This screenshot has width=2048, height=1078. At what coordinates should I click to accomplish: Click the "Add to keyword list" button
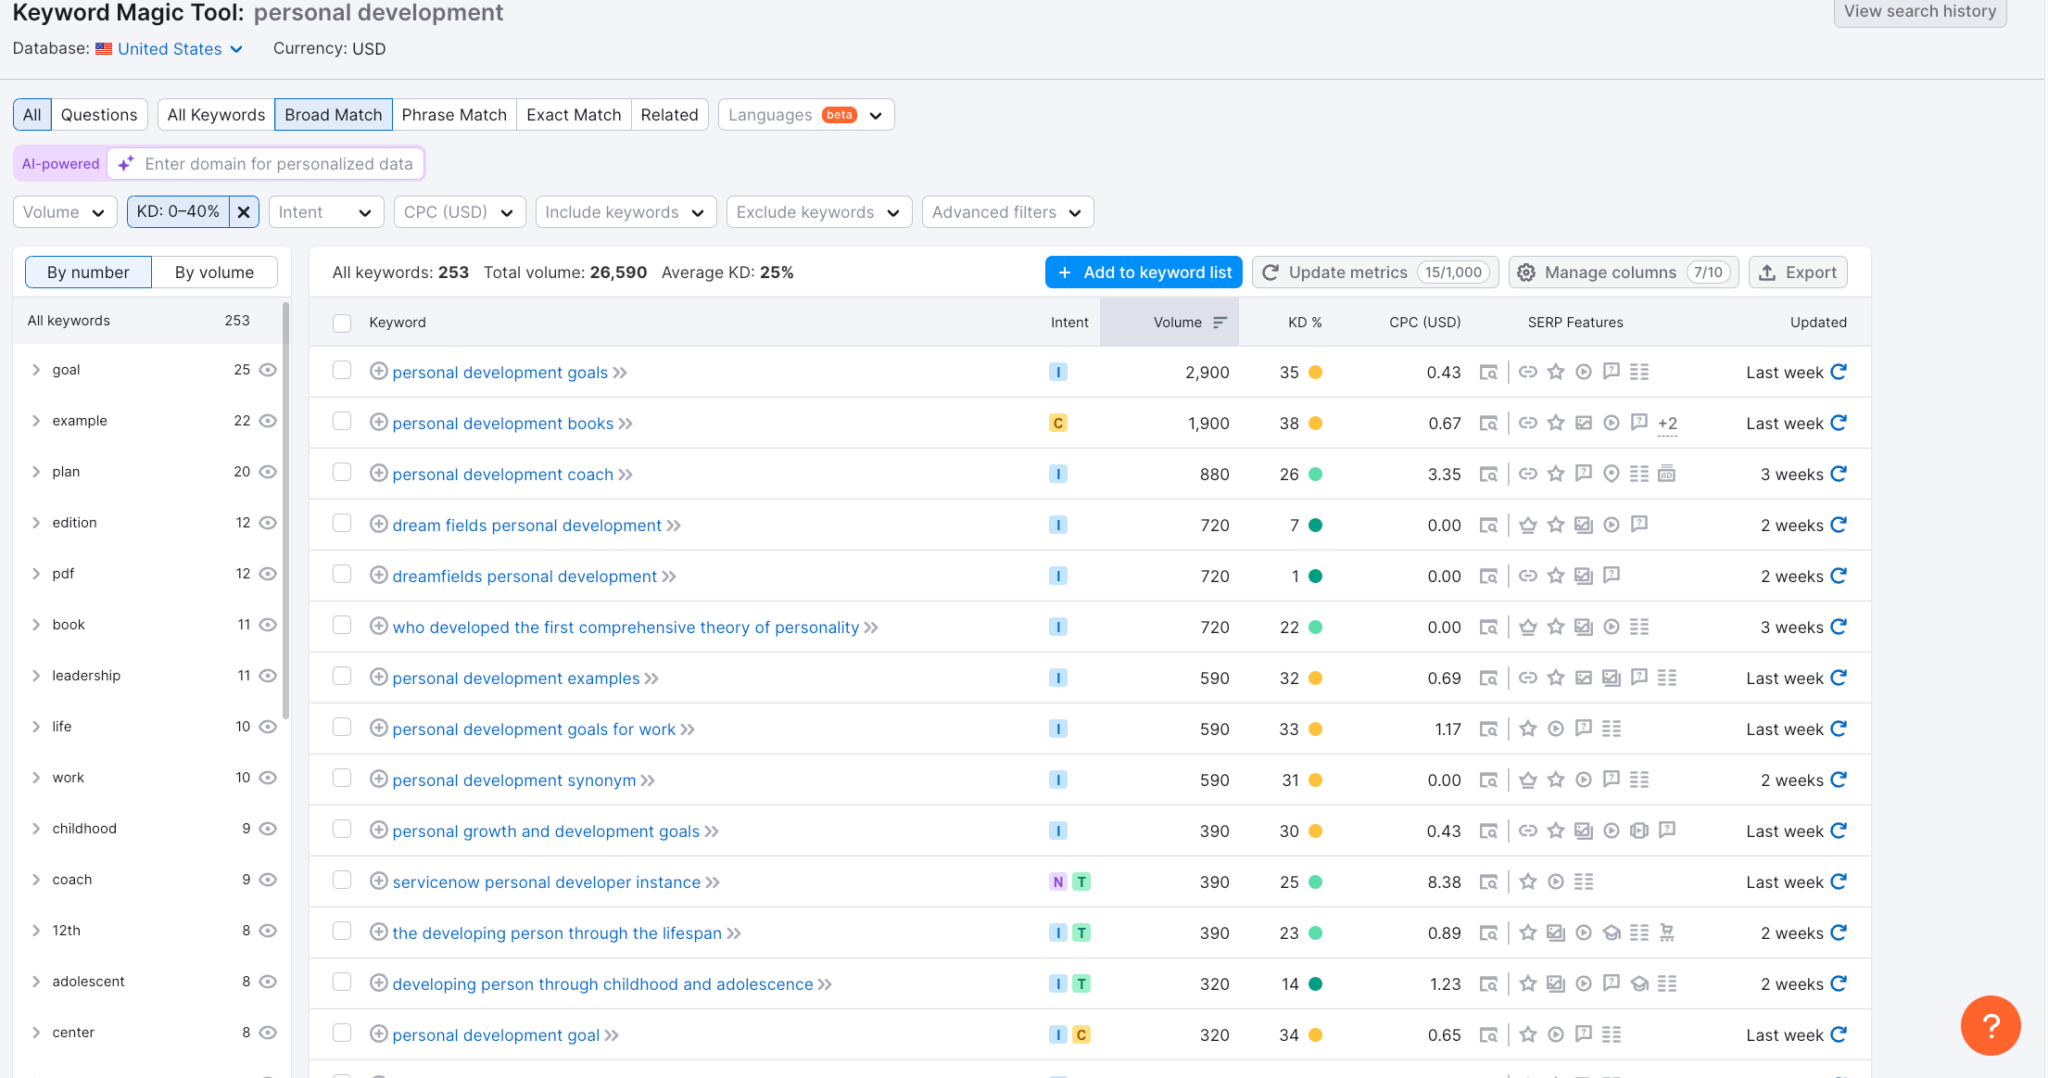(1143, 272)
